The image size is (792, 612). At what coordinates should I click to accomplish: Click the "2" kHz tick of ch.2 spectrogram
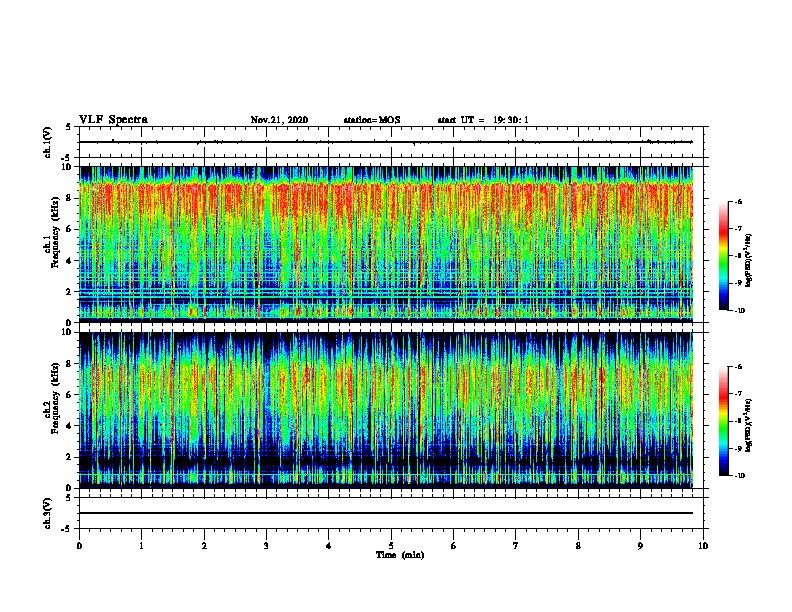point(69,457)
